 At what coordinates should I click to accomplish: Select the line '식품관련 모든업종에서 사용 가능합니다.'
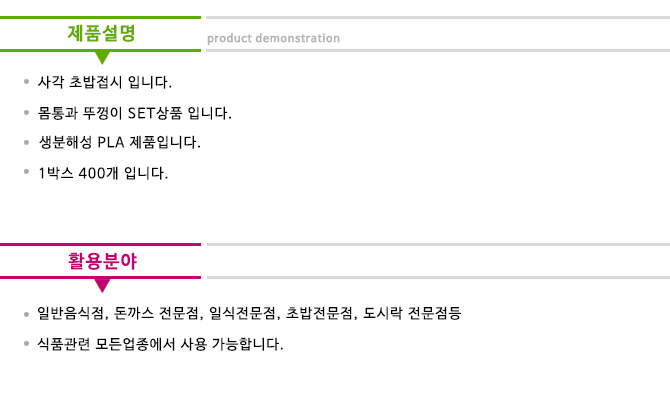pos(160,344)
